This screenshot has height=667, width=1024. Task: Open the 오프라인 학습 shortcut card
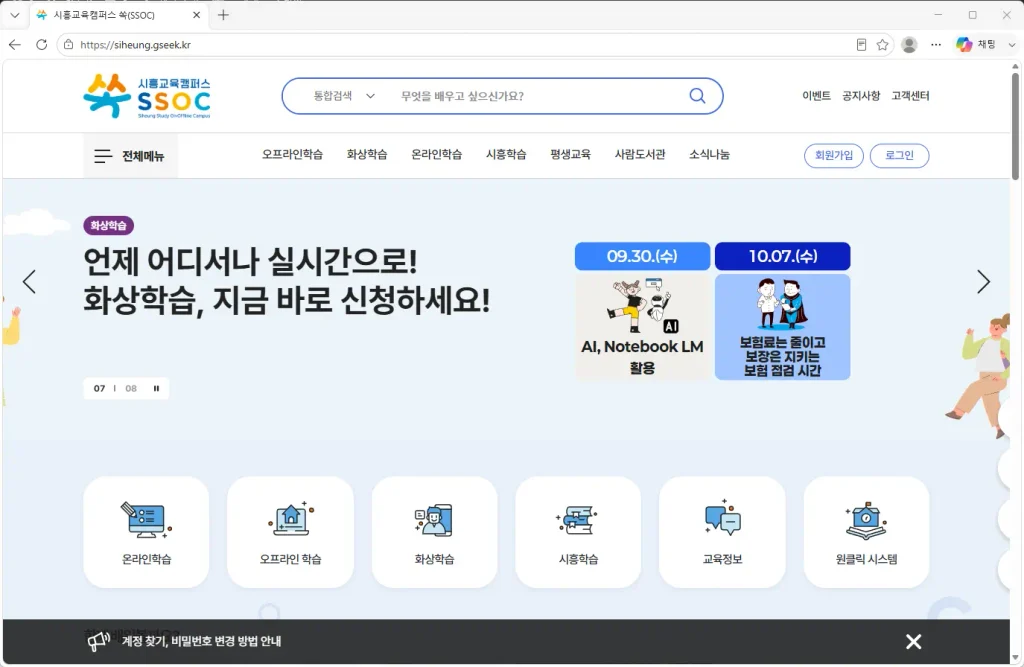(x=290, y=532)
